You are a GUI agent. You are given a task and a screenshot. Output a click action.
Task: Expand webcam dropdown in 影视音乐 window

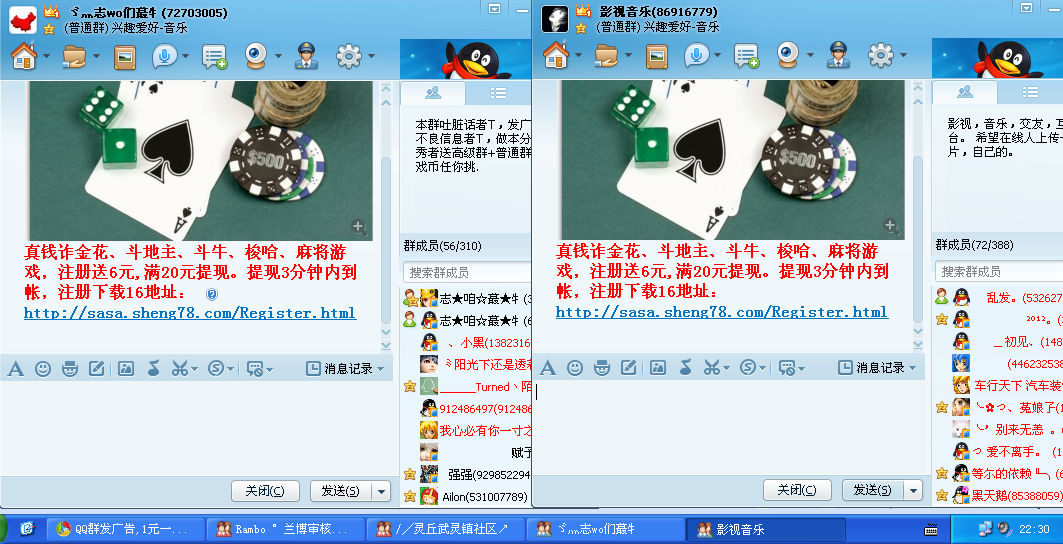pos(810,57)
